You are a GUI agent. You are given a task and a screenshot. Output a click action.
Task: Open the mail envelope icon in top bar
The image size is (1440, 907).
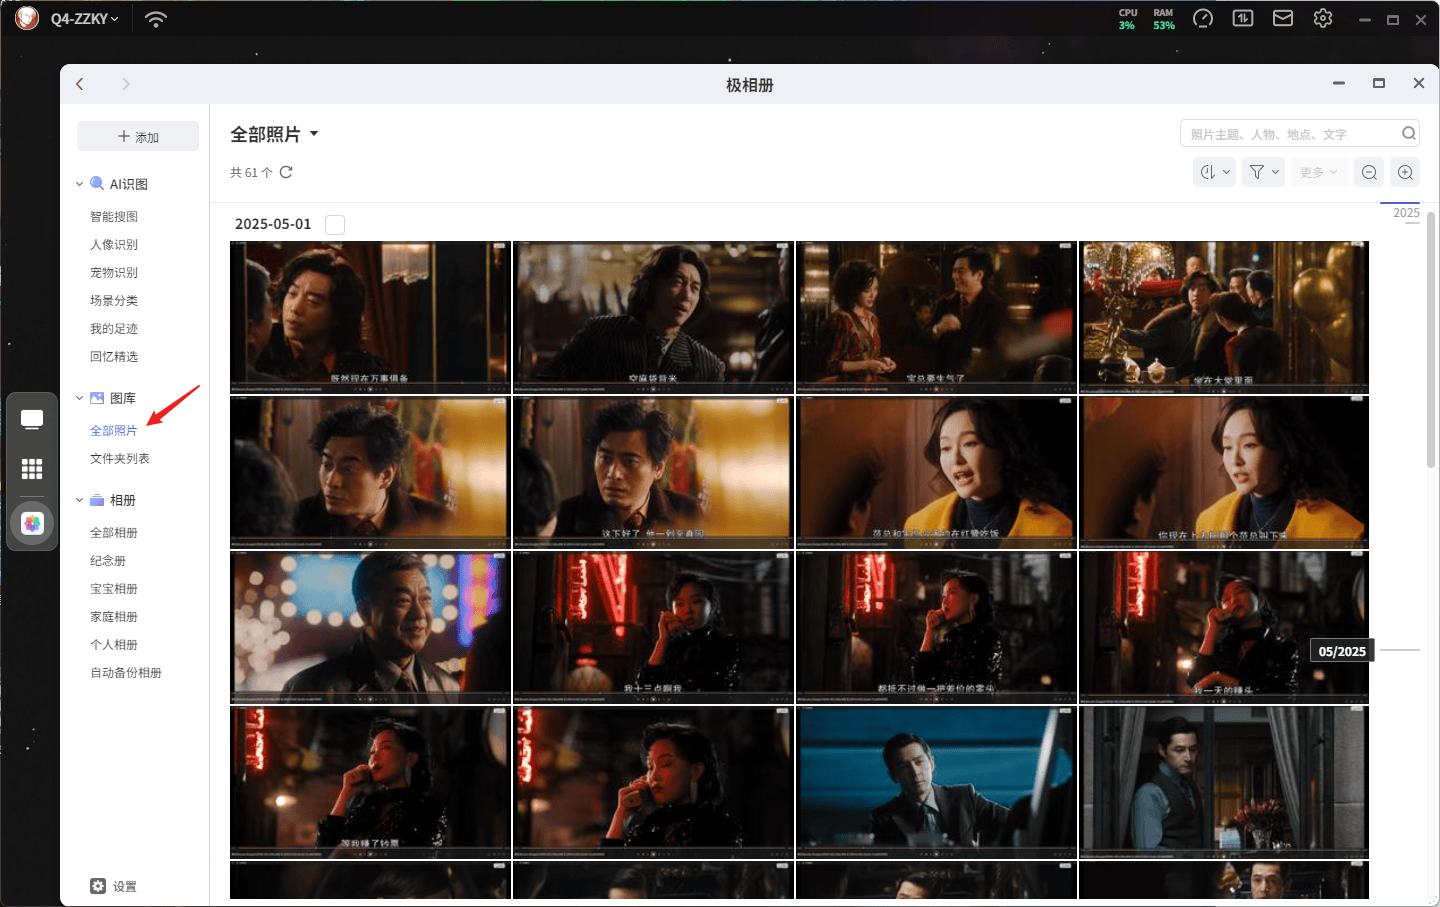[x=1283, y=18]
